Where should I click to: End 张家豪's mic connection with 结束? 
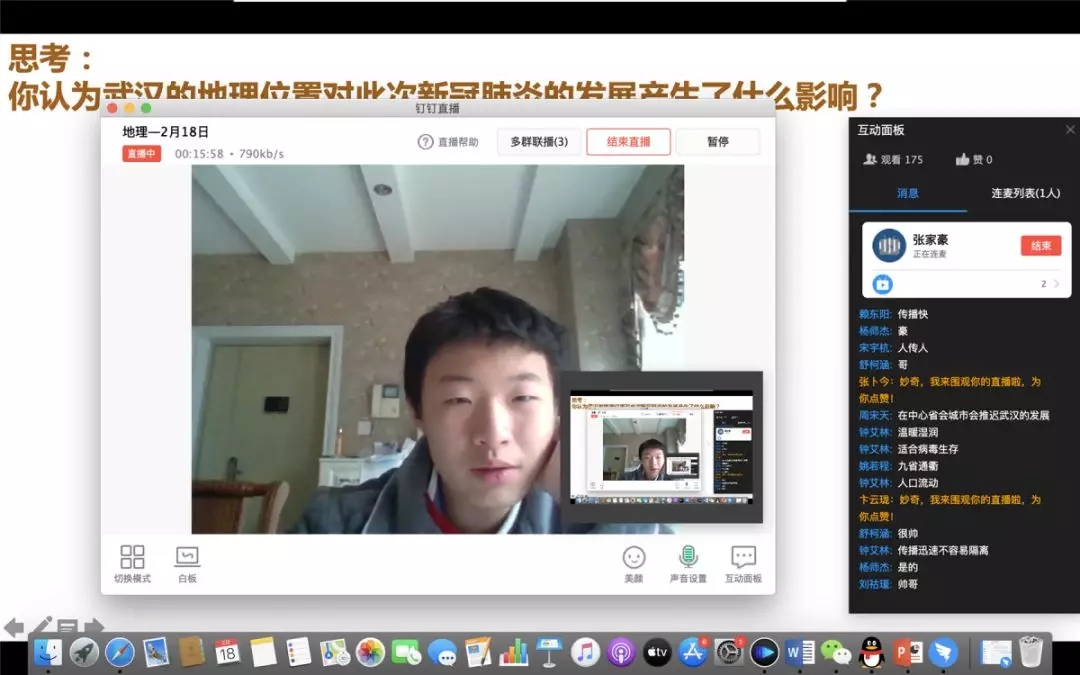click(1040, 246)
